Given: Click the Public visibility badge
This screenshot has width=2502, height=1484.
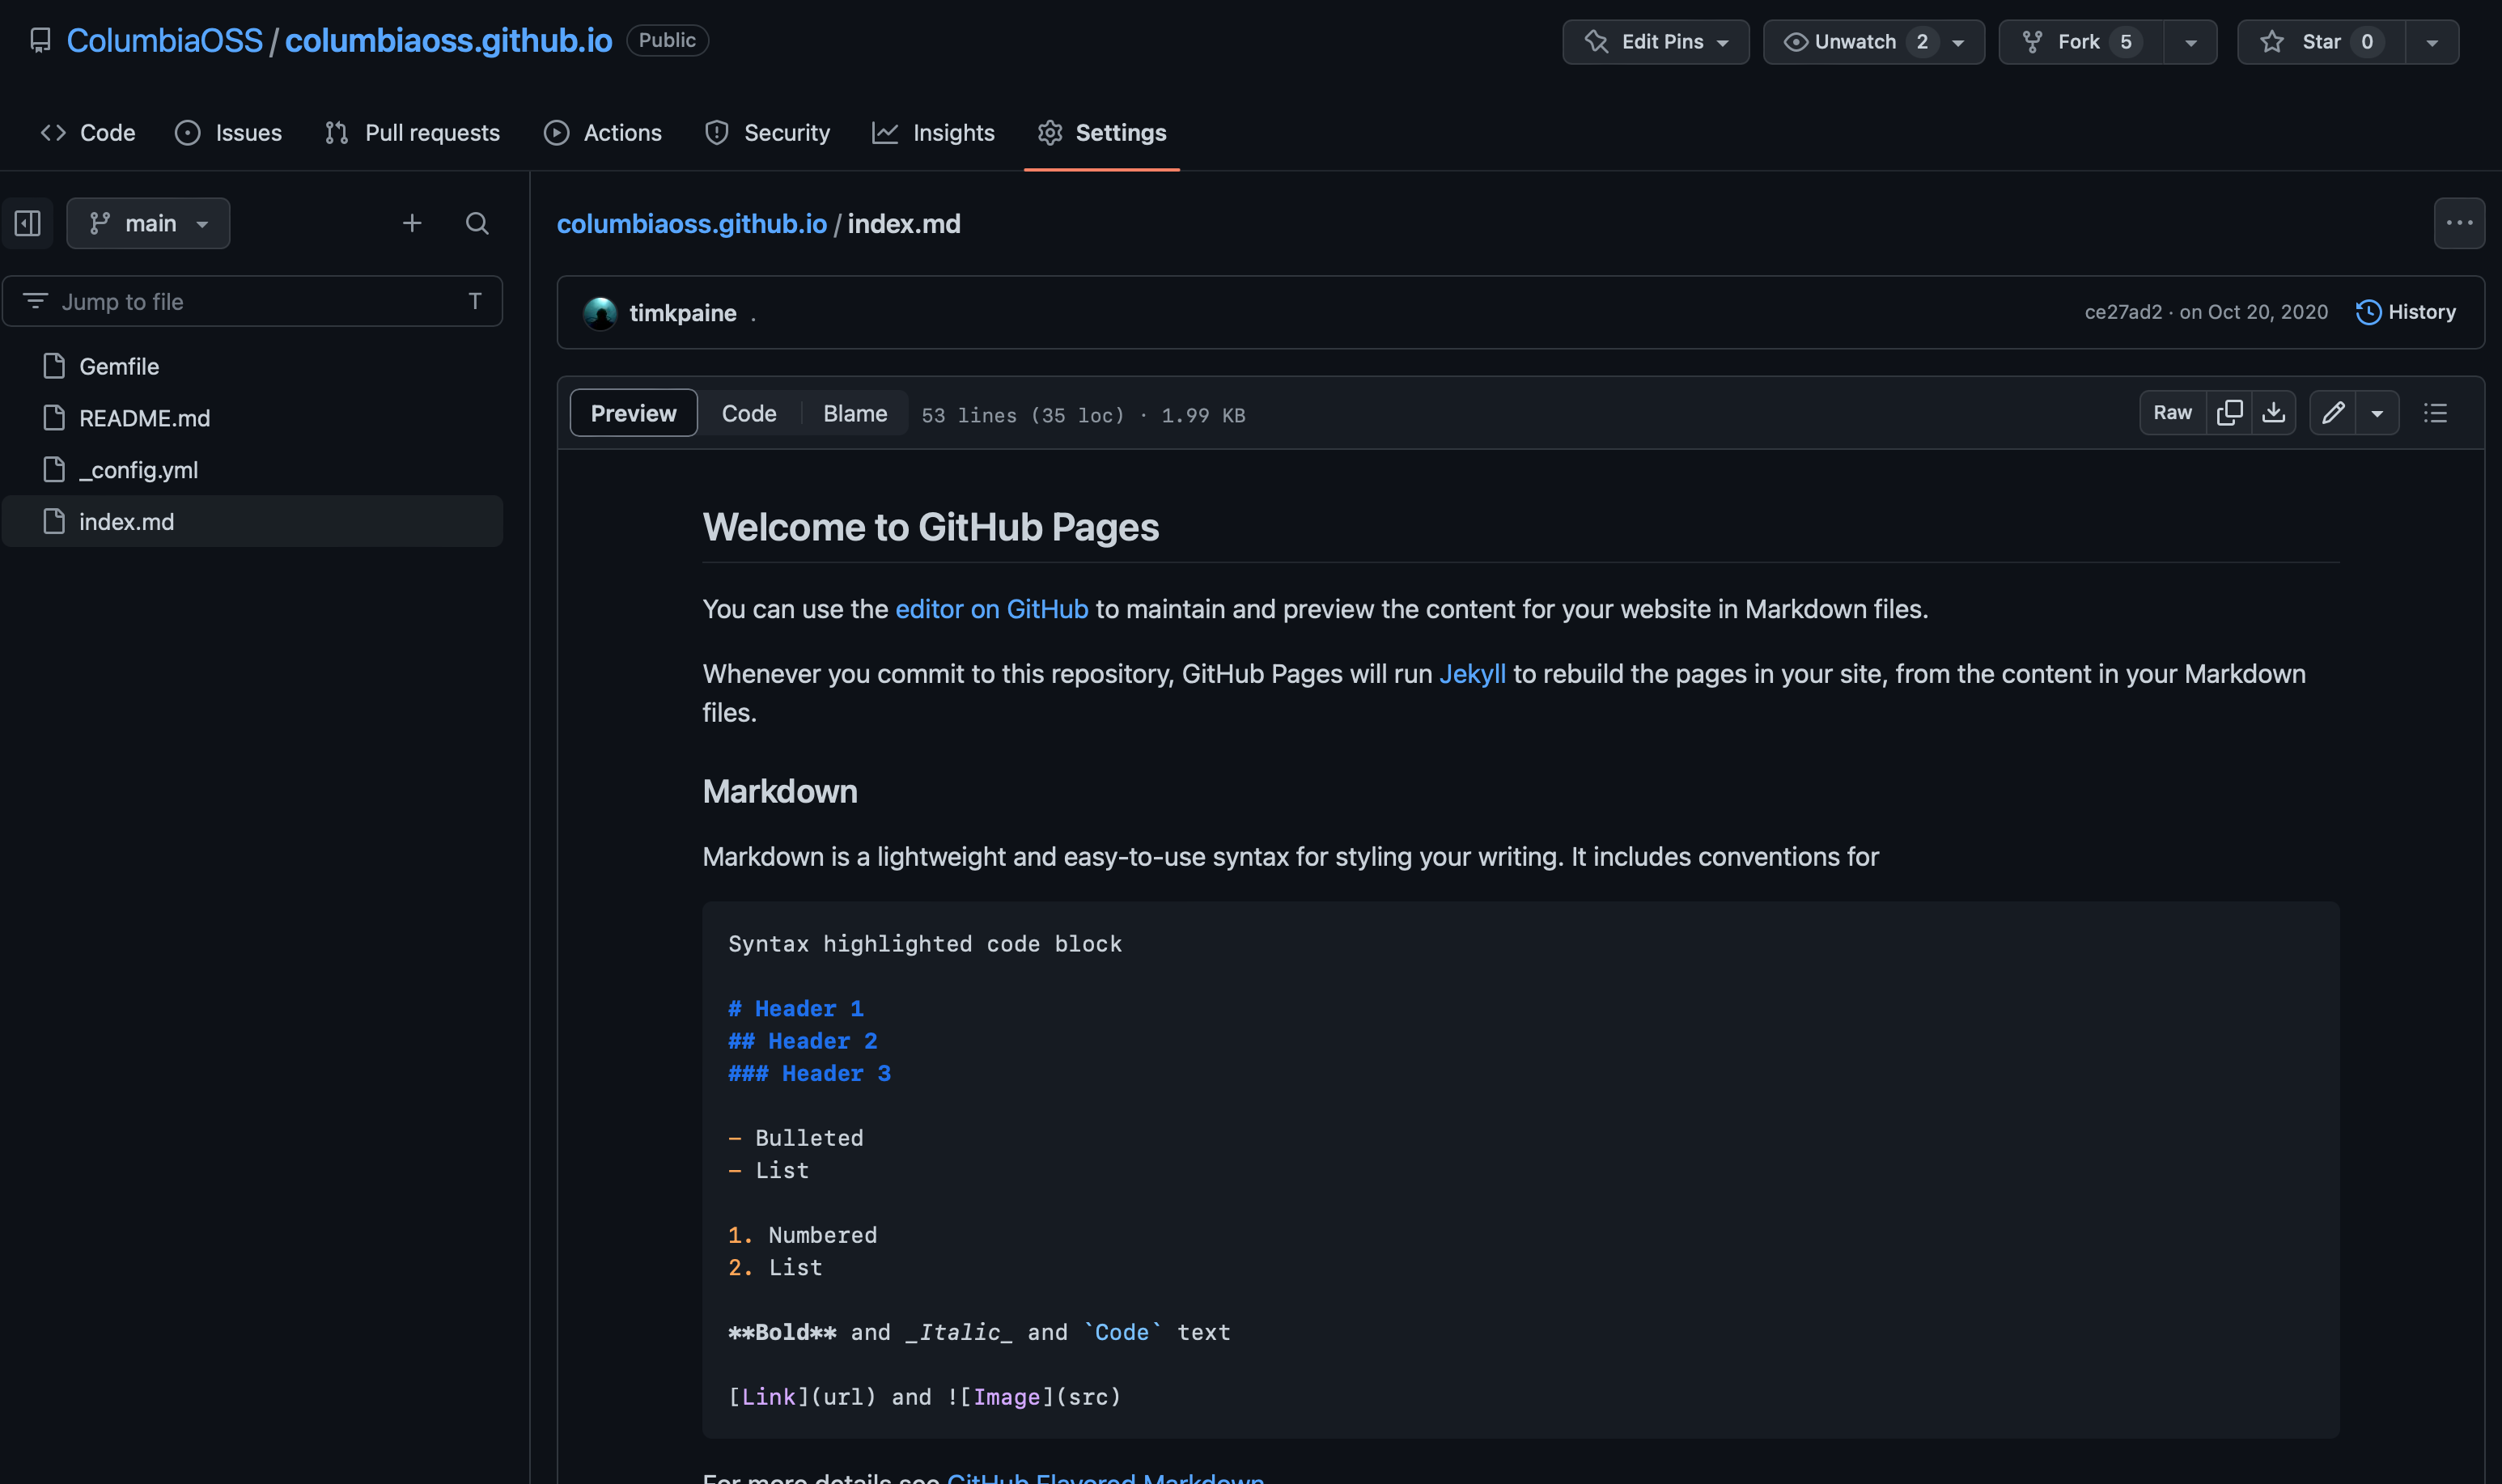Looking at the screenshot, I should coord(667,40).
